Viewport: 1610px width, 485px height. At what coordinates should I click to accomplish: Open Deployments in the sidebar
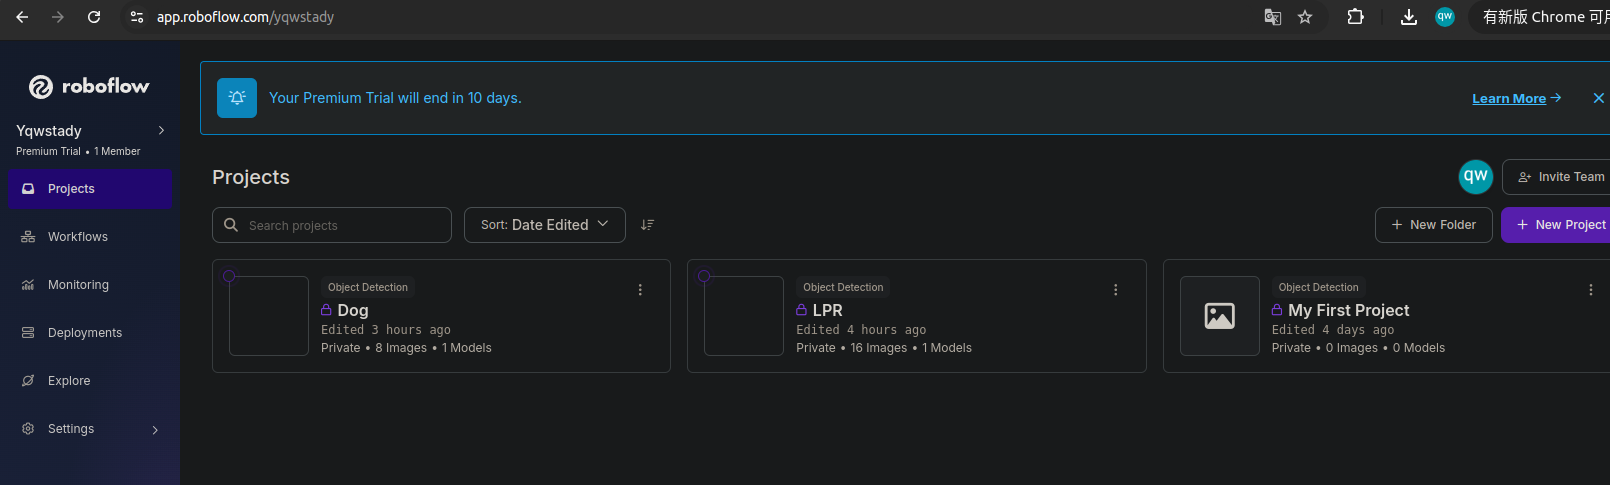click(x=90, y=333)
